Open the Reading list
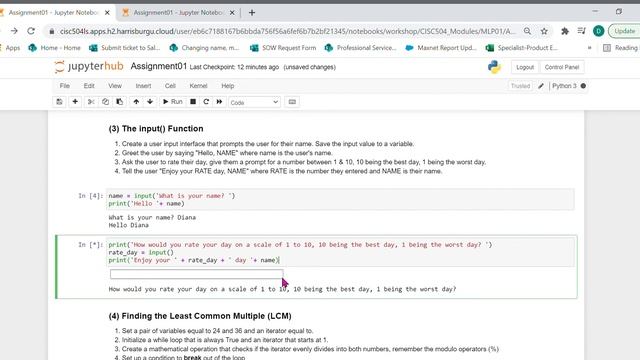This screenshot has width=640, height=360. [x=621, y=48]
